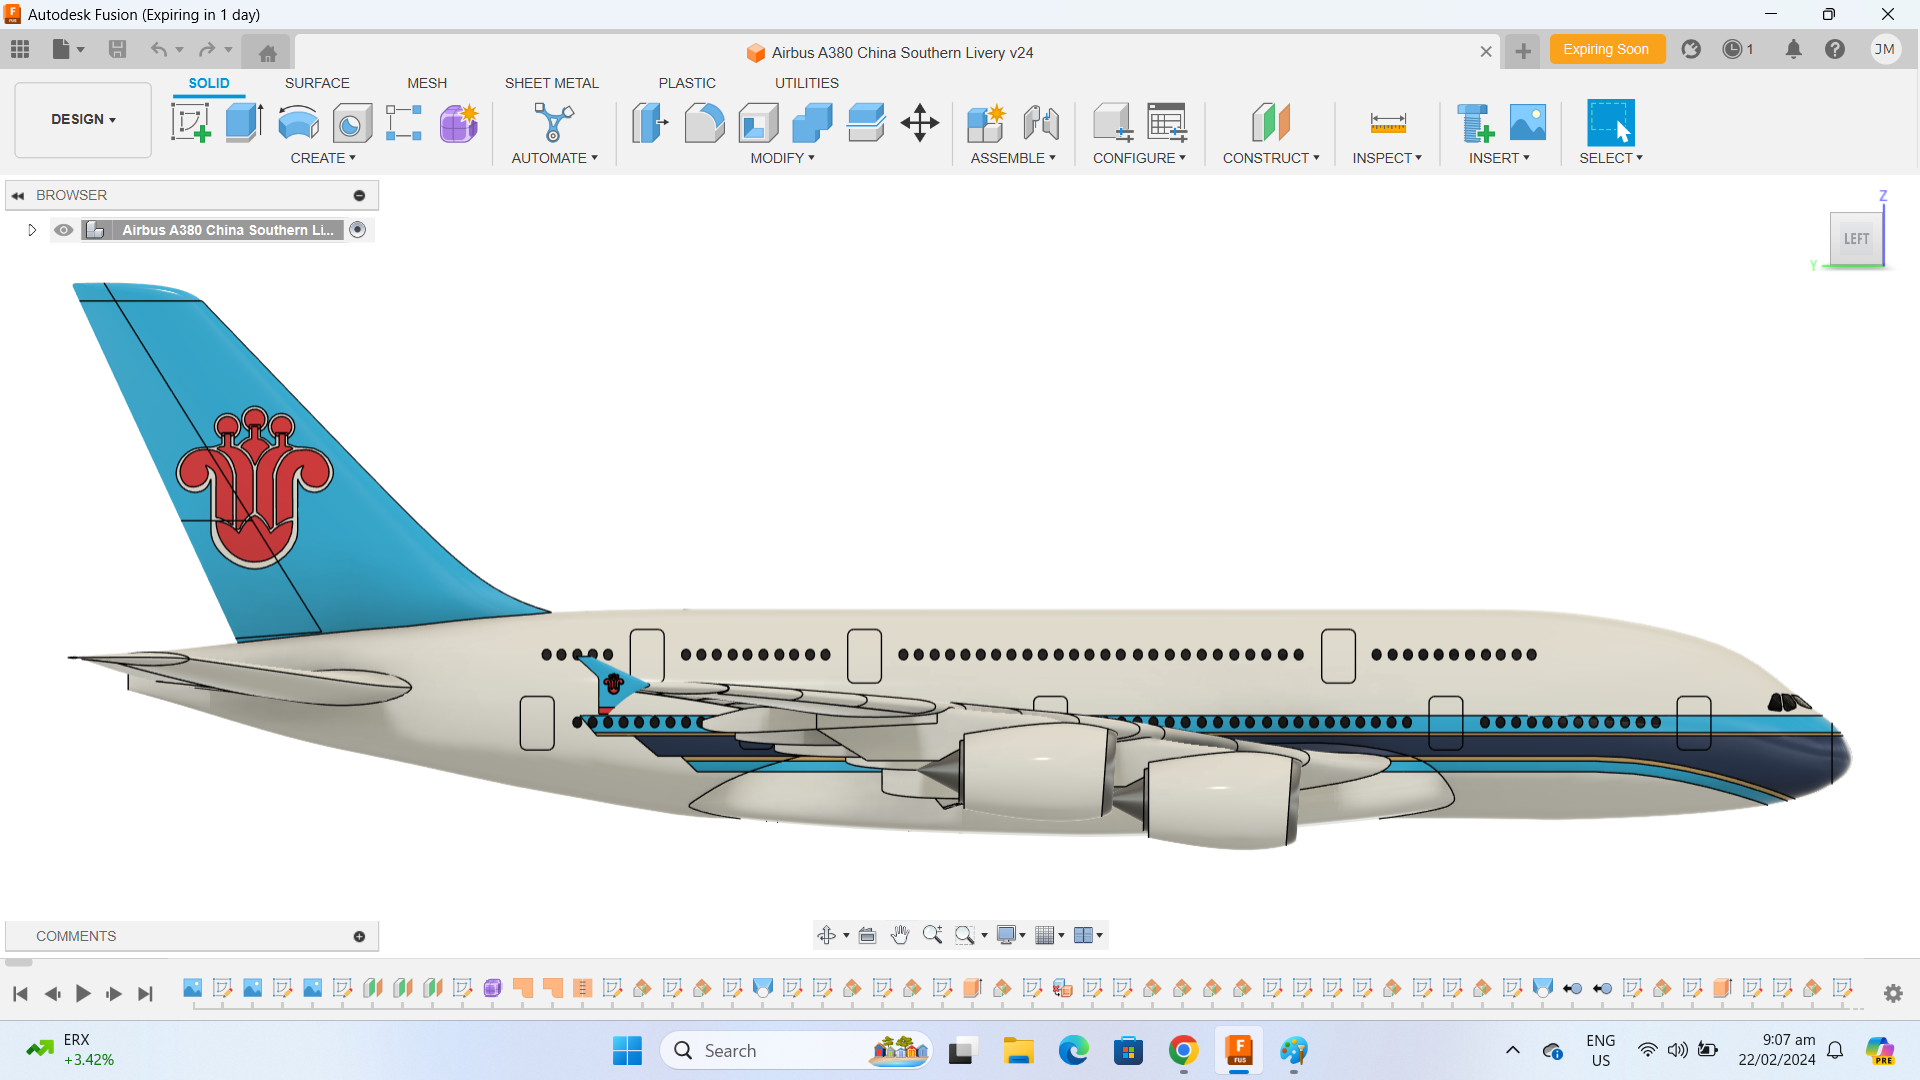Open the Comments panel
This screenshot has width=1920, height=1080.
(75, 936)
